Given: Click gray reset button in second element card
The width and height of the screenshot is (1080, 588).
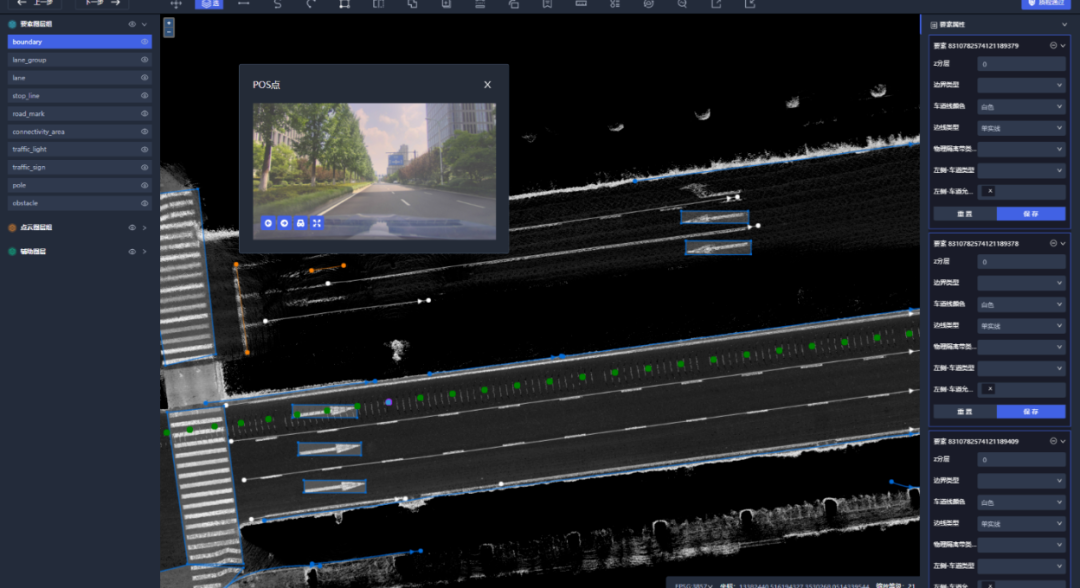Looking at the screenshot, I should click(x=965, y=412).
